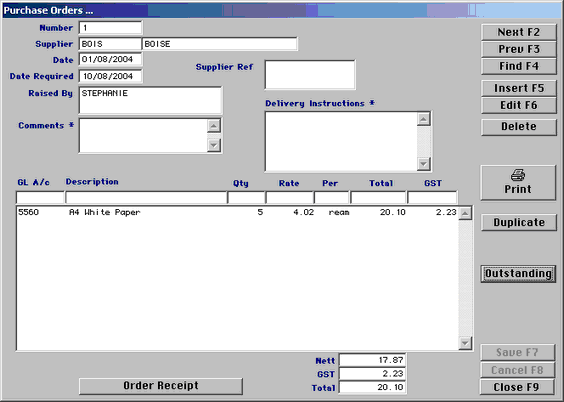
Task: Insert a new order with Insert F5
Action: pos(519,88)
